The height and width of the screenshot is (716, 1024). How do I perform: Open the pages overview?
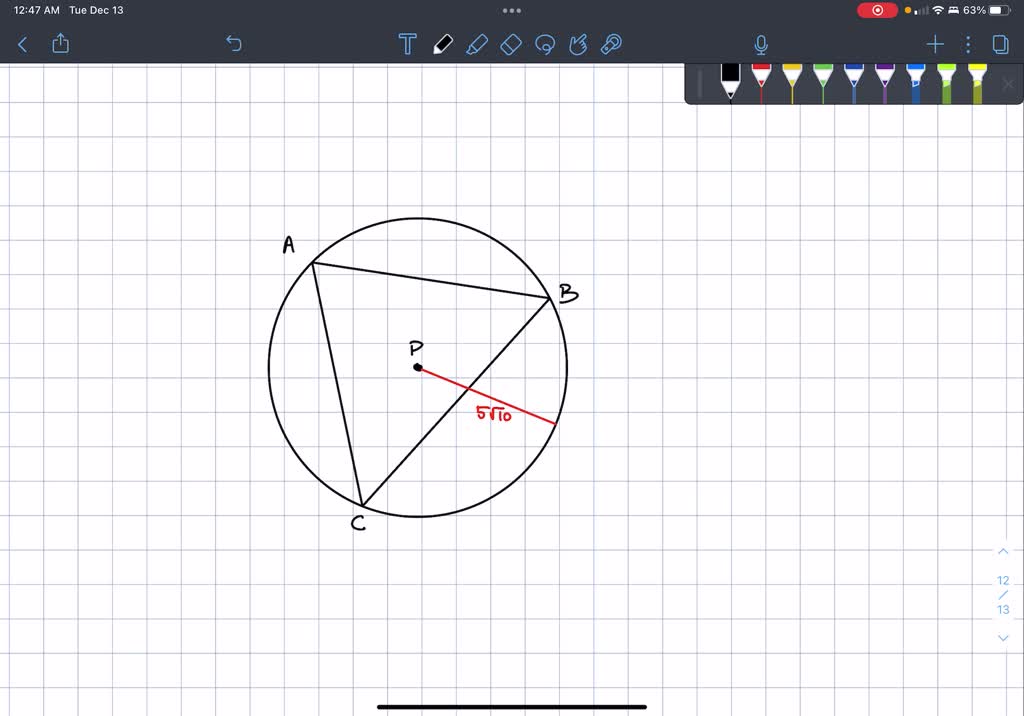[1001, 44]
